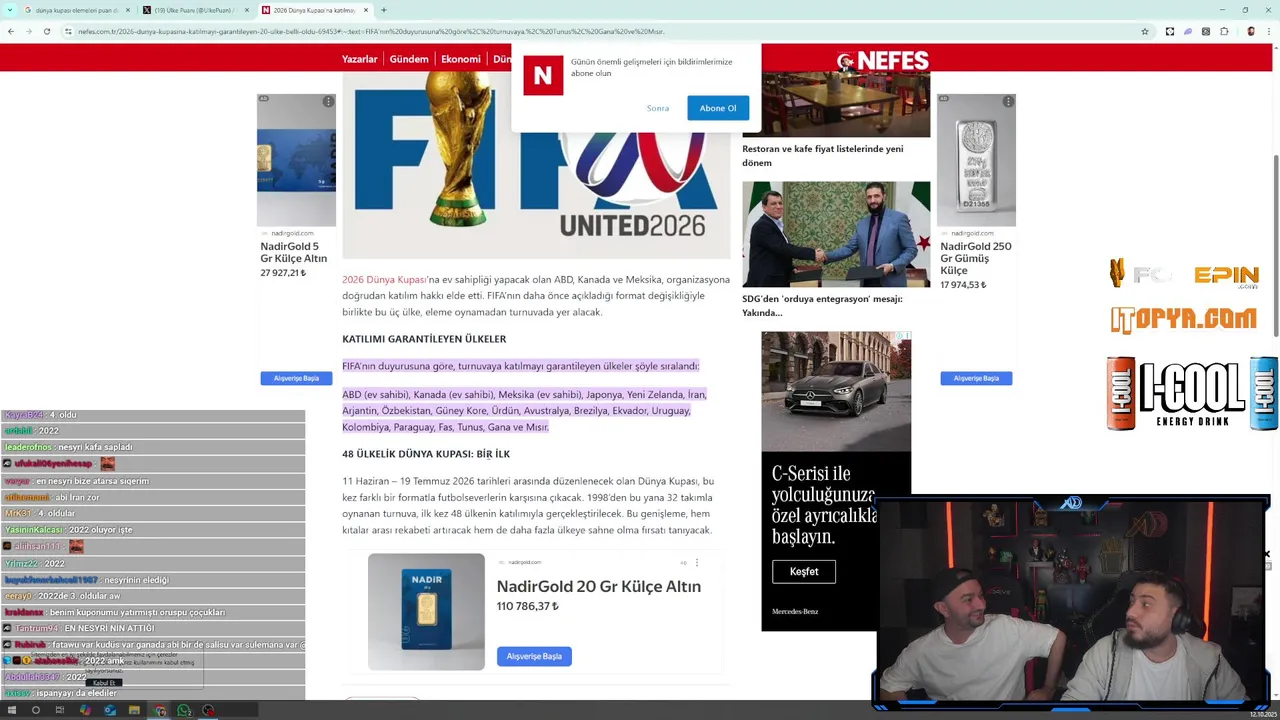This screenshot has height=720, width=1280.
Task: Click Alışverişe Başla under NadirGold 250 Gr
Action: coord(976,378)
